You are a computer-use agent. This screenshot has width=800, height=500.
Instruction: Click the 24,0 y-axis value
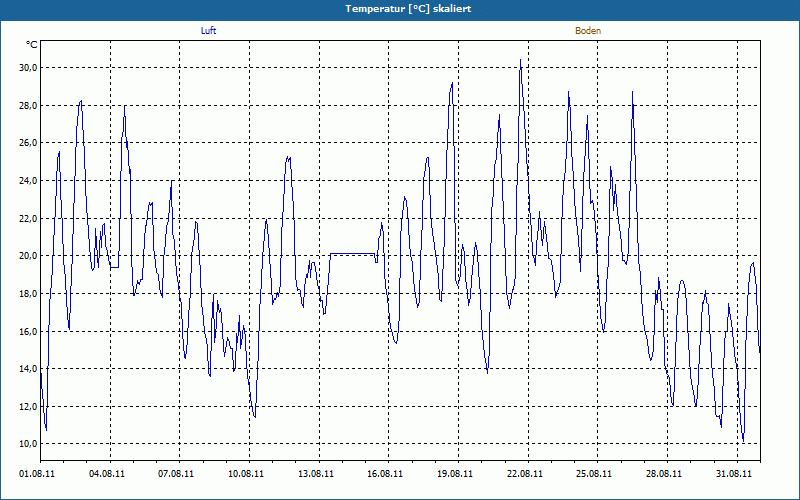pos(29,181)
